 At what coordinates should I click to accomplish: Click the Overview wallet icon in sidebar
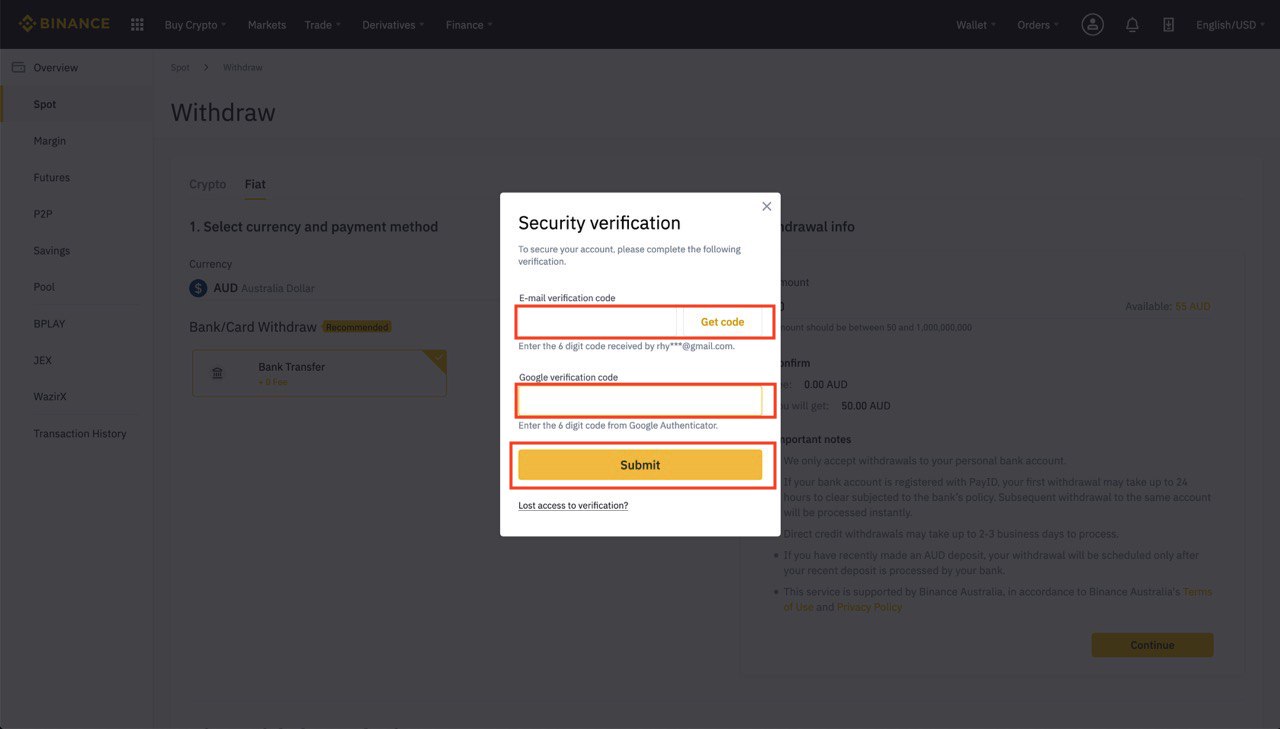pos(18,67)
